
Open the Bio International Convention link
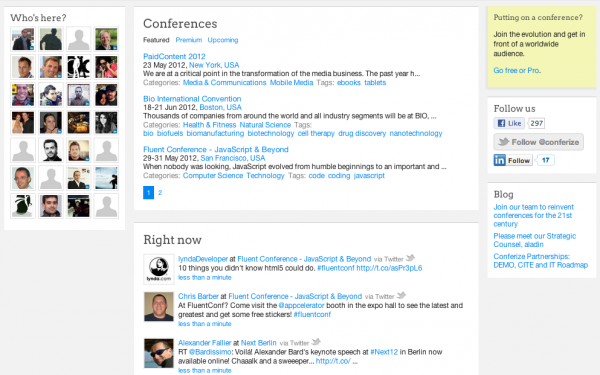point(192,99)
